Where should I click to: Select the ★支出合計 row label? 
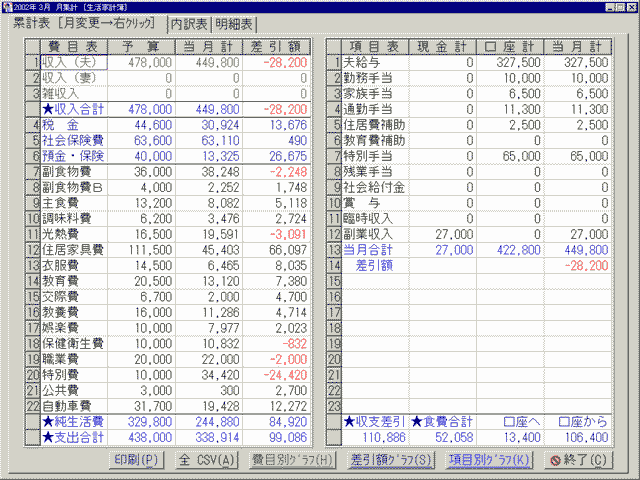point(74,438)
